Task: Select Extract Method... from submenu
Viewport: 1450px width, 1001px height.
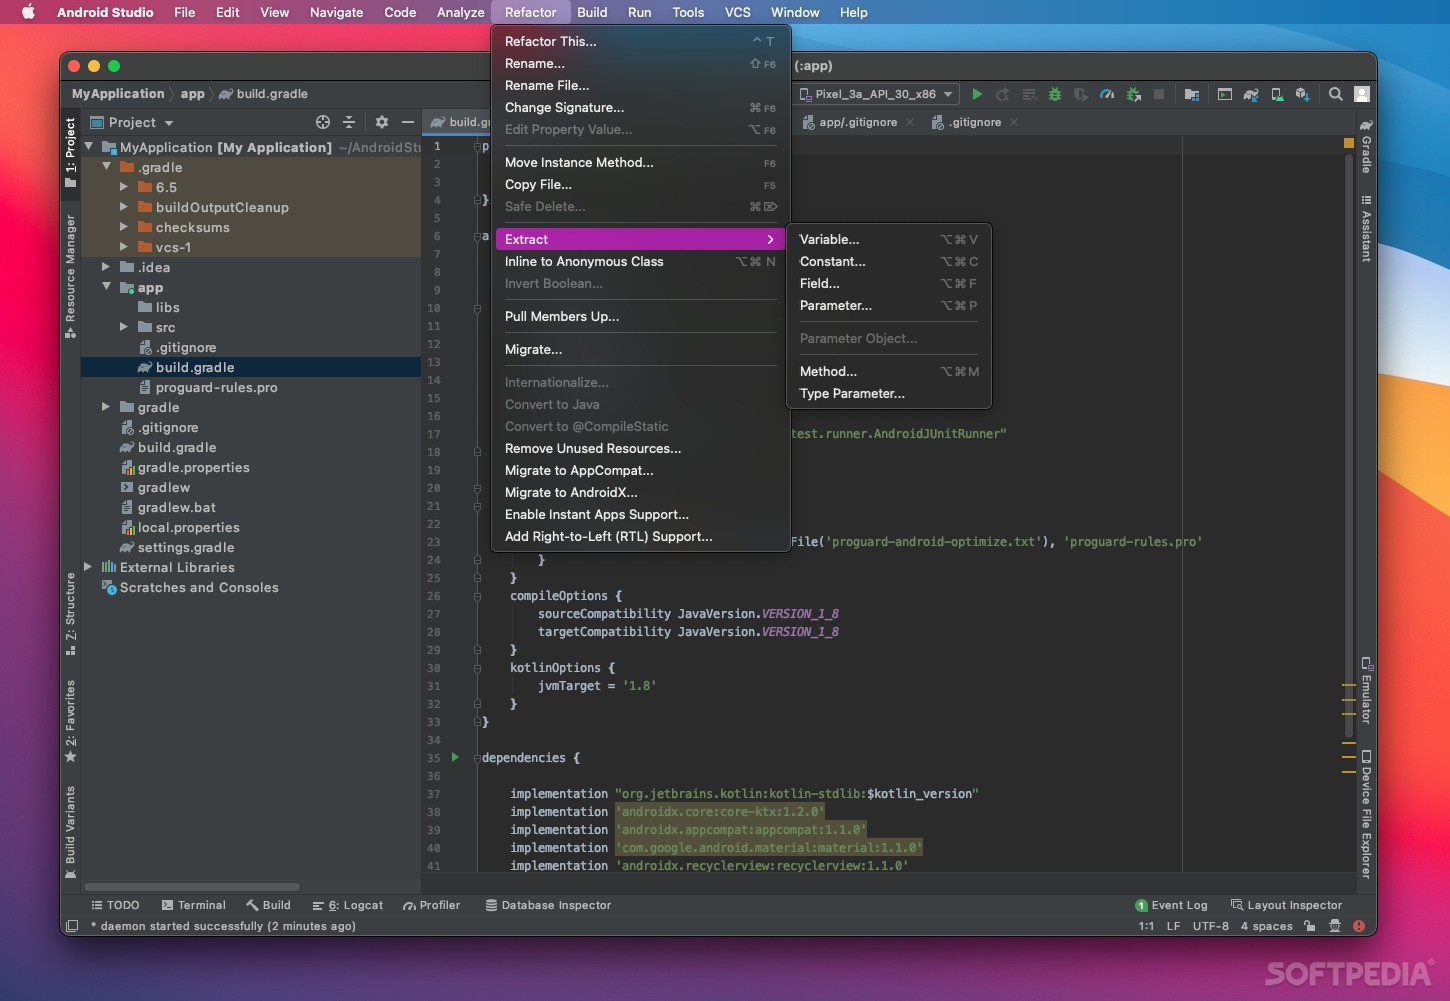Action: [889, 371]
